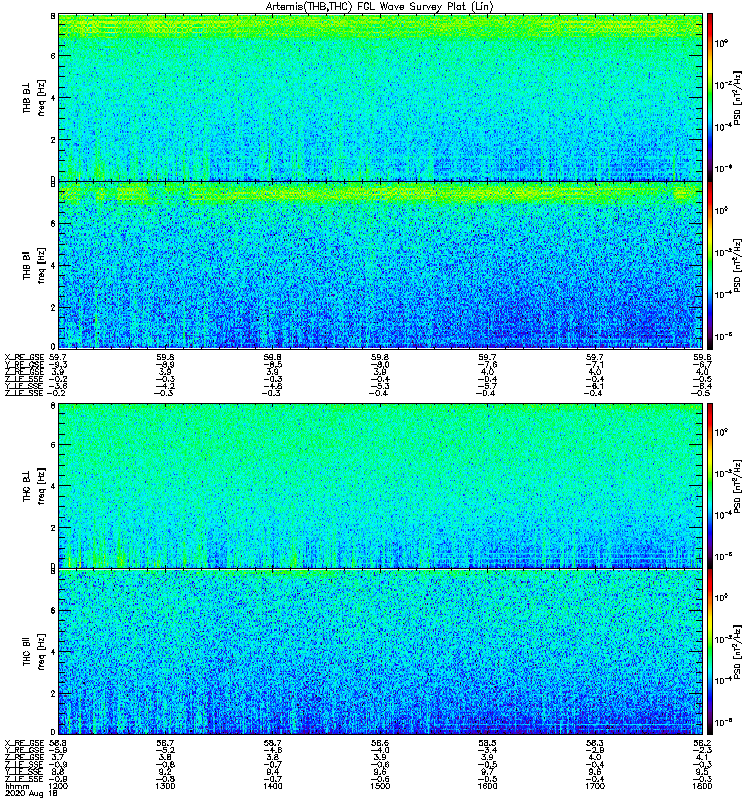Click the color bar beside THB B-parallel panel
750x800 pixels.
pyautogui.click(x=710, y=265)
